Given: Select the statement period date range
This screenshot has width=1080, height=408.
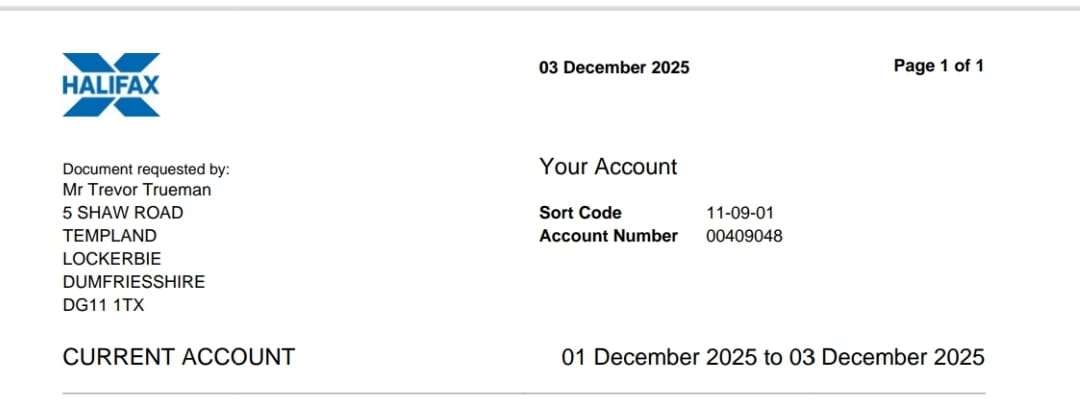Looking at the screenshot, I should 773,358.
